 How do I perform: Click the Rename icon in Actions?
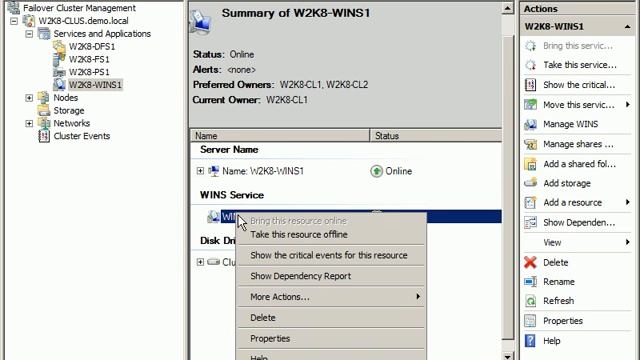[530, 282]
